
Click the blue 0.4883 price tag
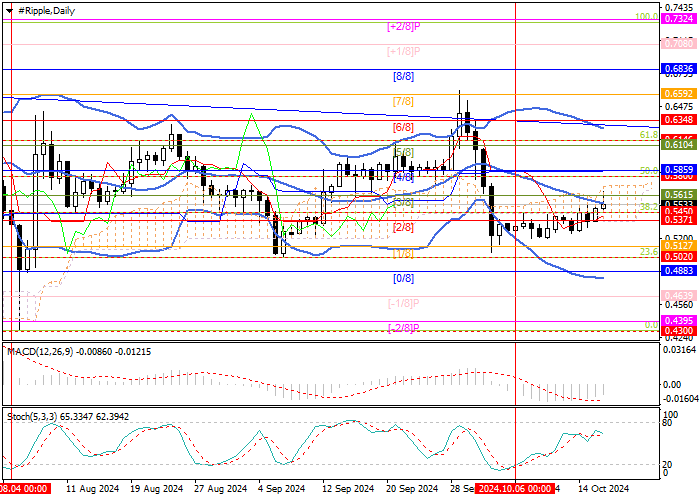coord(679,271)
